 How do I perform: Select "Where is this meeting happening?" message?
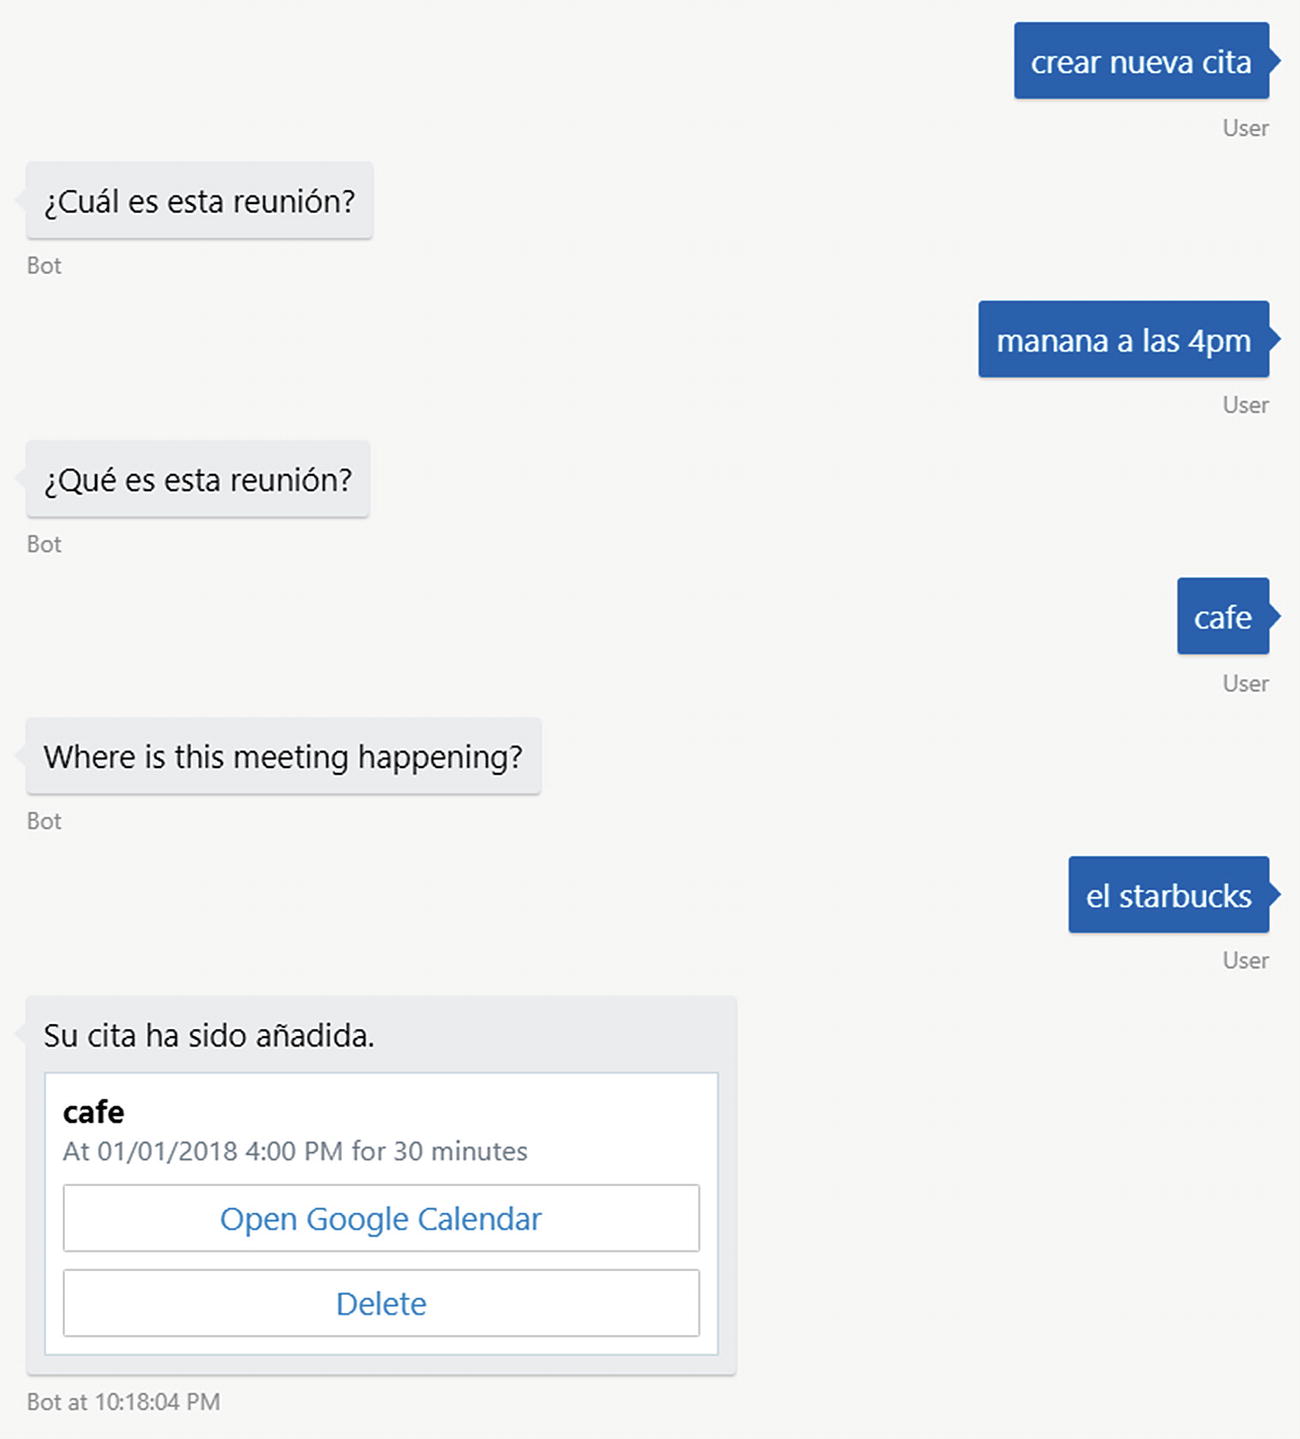click(x=283, y=757)
